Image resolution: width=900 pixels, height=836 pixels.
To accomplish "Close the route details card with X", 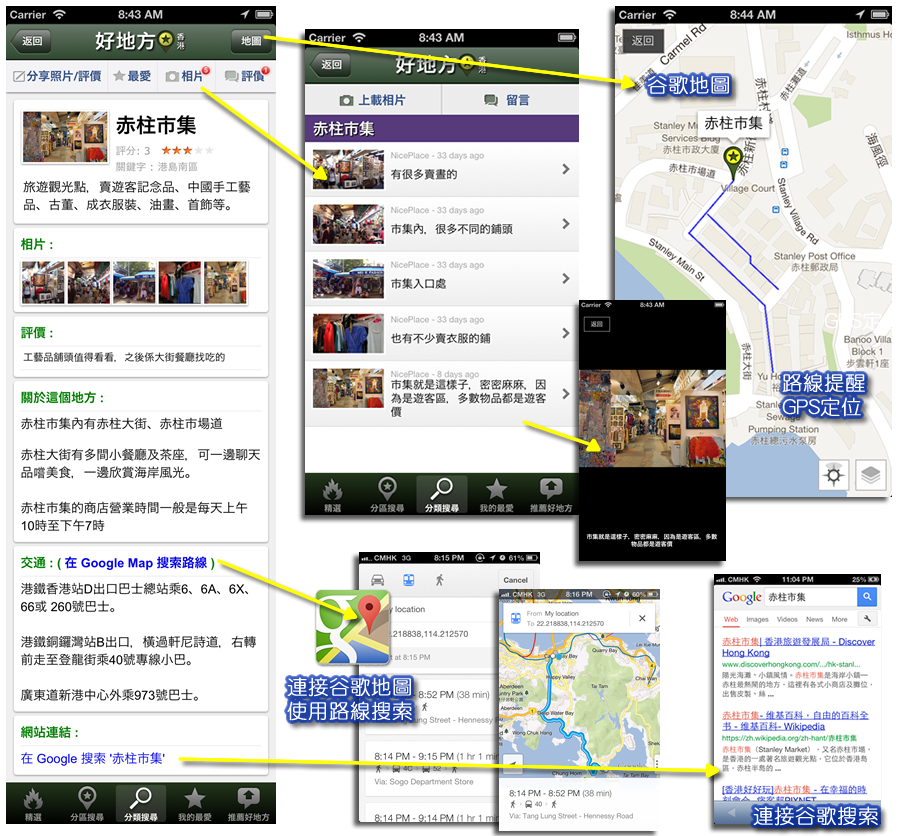I will 642,619.
